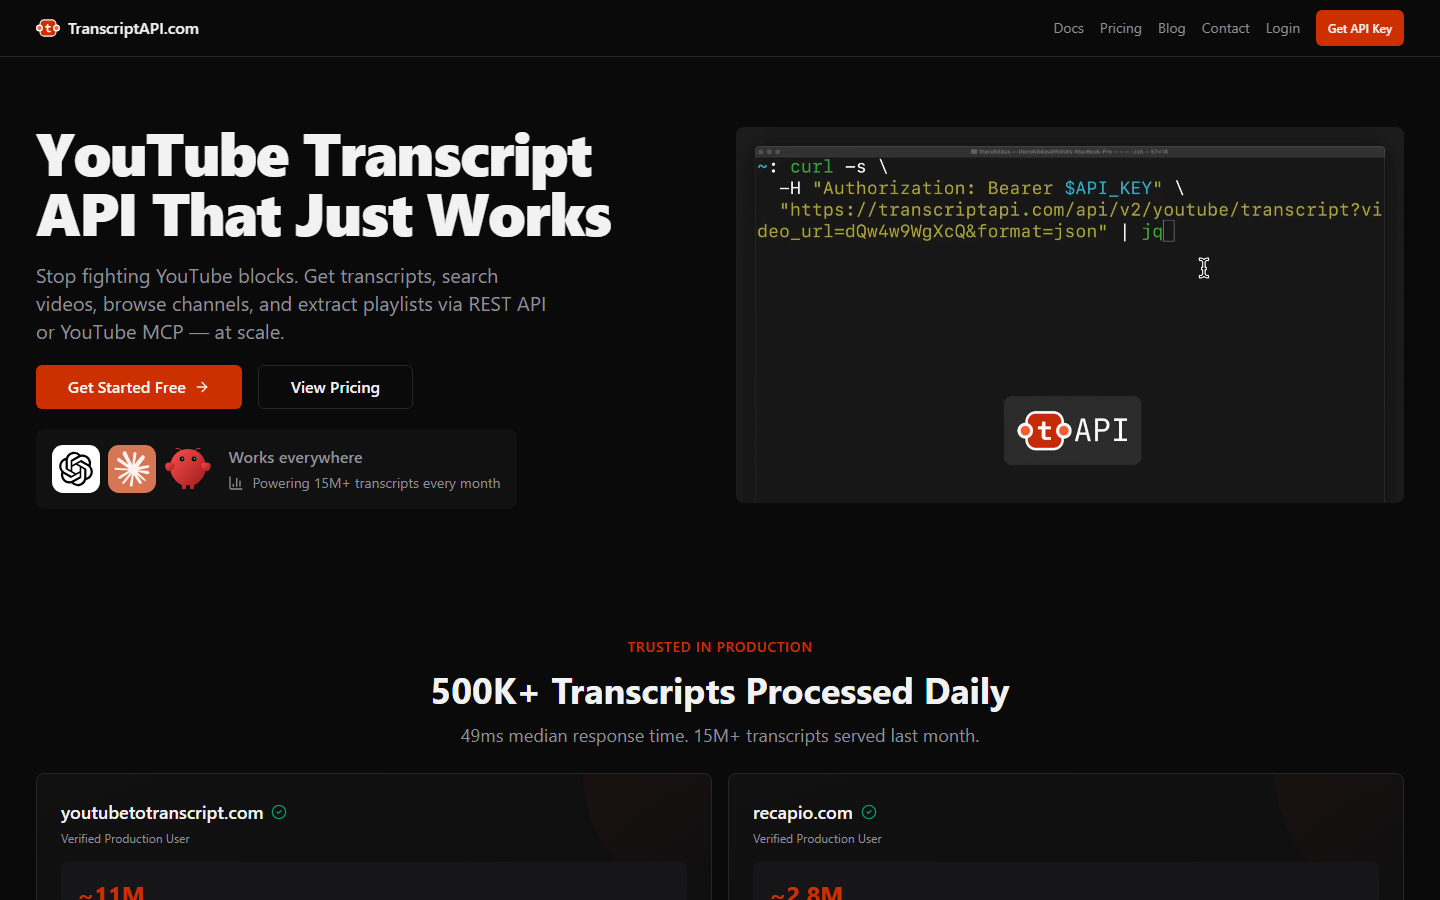Open the Docs page
1440x900 pixels.
pyautogui.click(x=1068, y=28)
